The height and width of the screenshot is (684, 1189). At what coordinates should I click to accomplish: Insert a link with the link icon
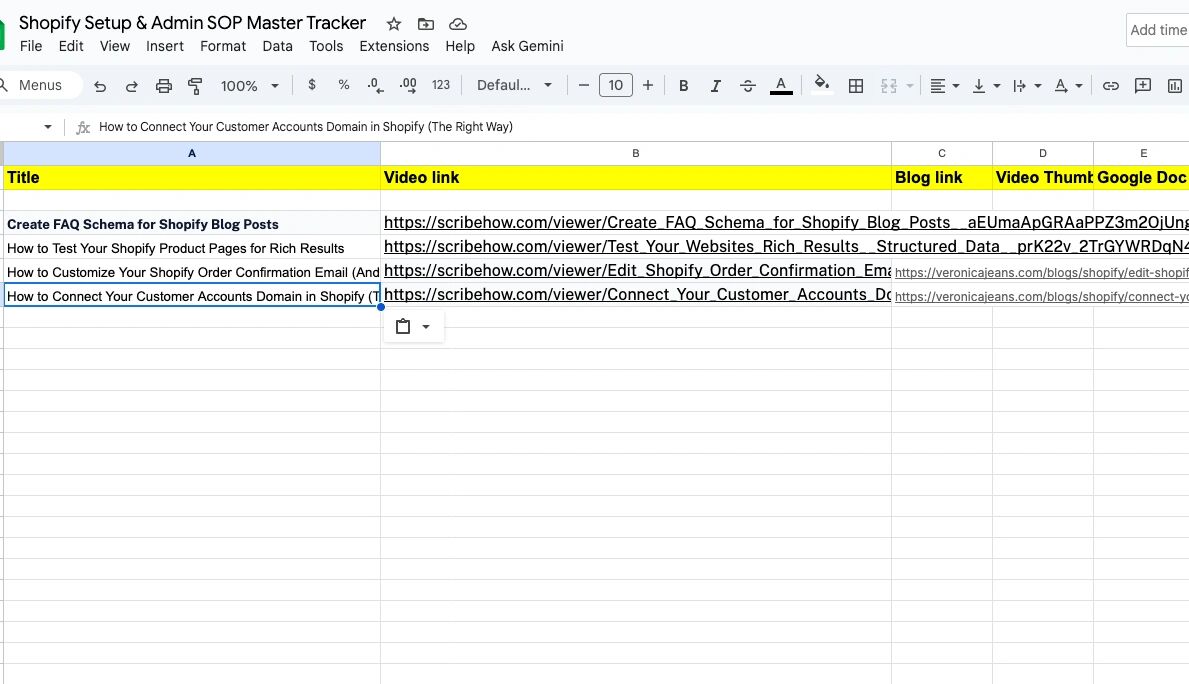coord(1111,86)
